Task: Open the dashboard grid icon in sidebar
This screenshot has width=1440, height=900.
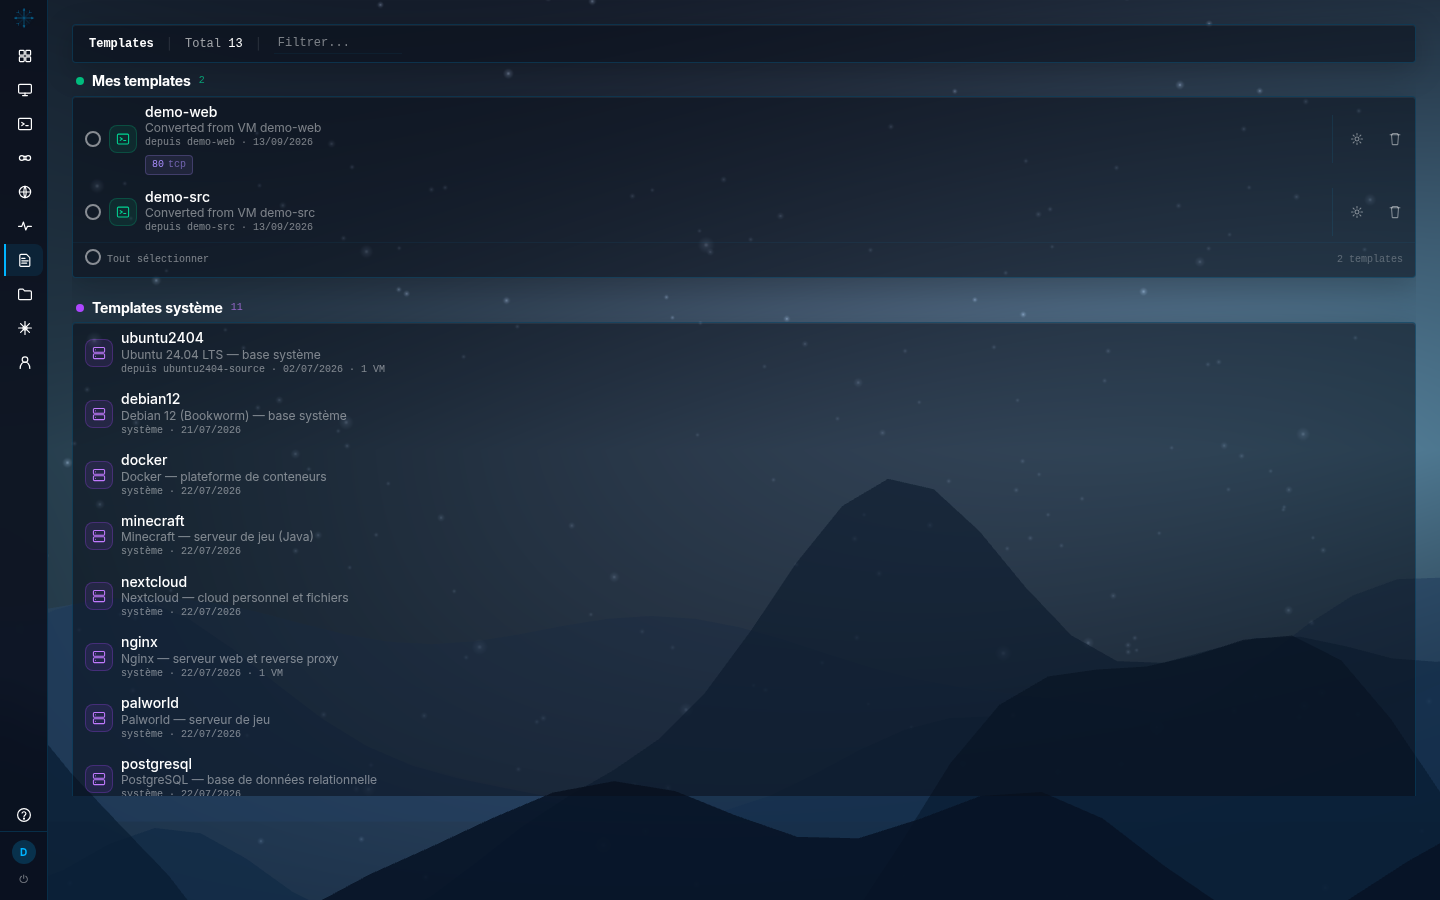Action: click(25, 56)
